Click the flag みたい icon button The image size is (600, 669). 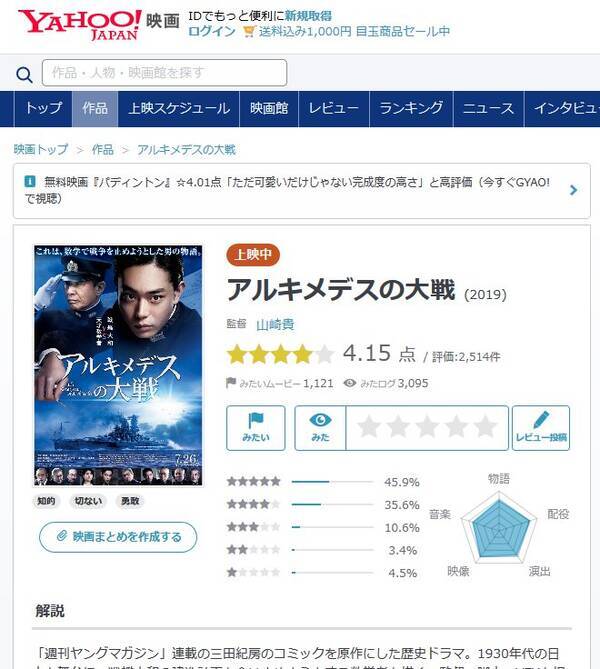(256, 428)
